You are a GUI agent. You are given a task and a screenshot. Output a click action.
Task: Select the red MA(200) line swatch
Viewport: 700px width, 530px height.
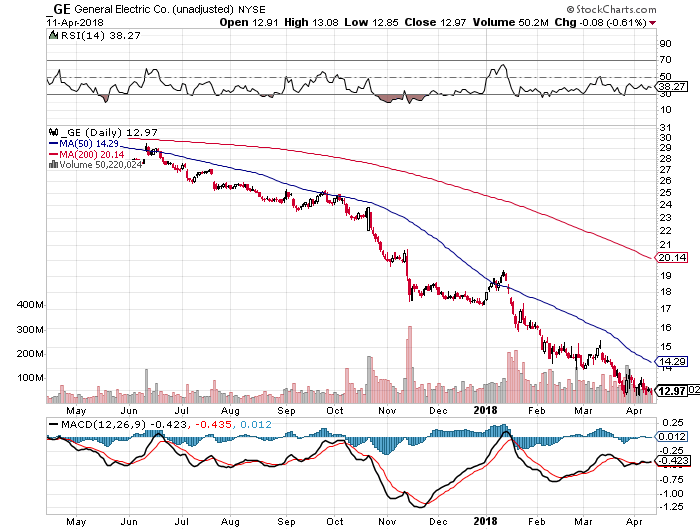coord(53,154)
